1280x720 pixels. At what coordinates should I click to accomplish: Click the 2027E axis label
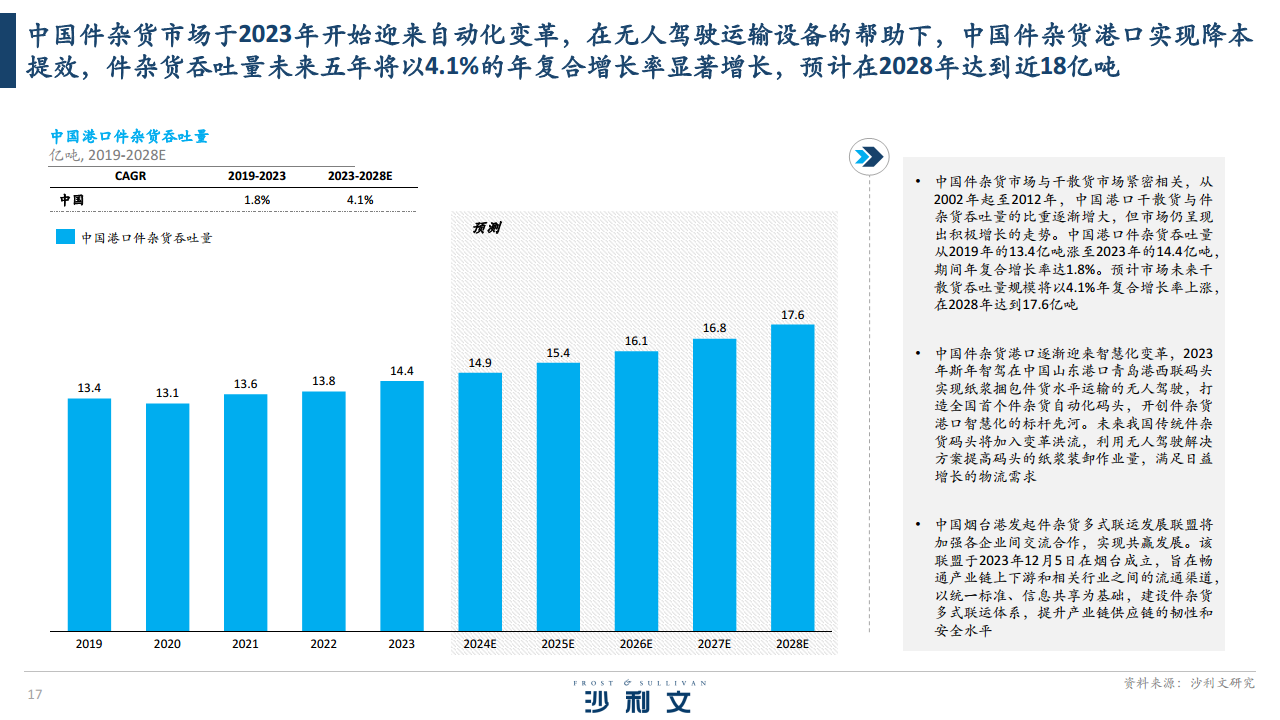(x=714, y=644)
